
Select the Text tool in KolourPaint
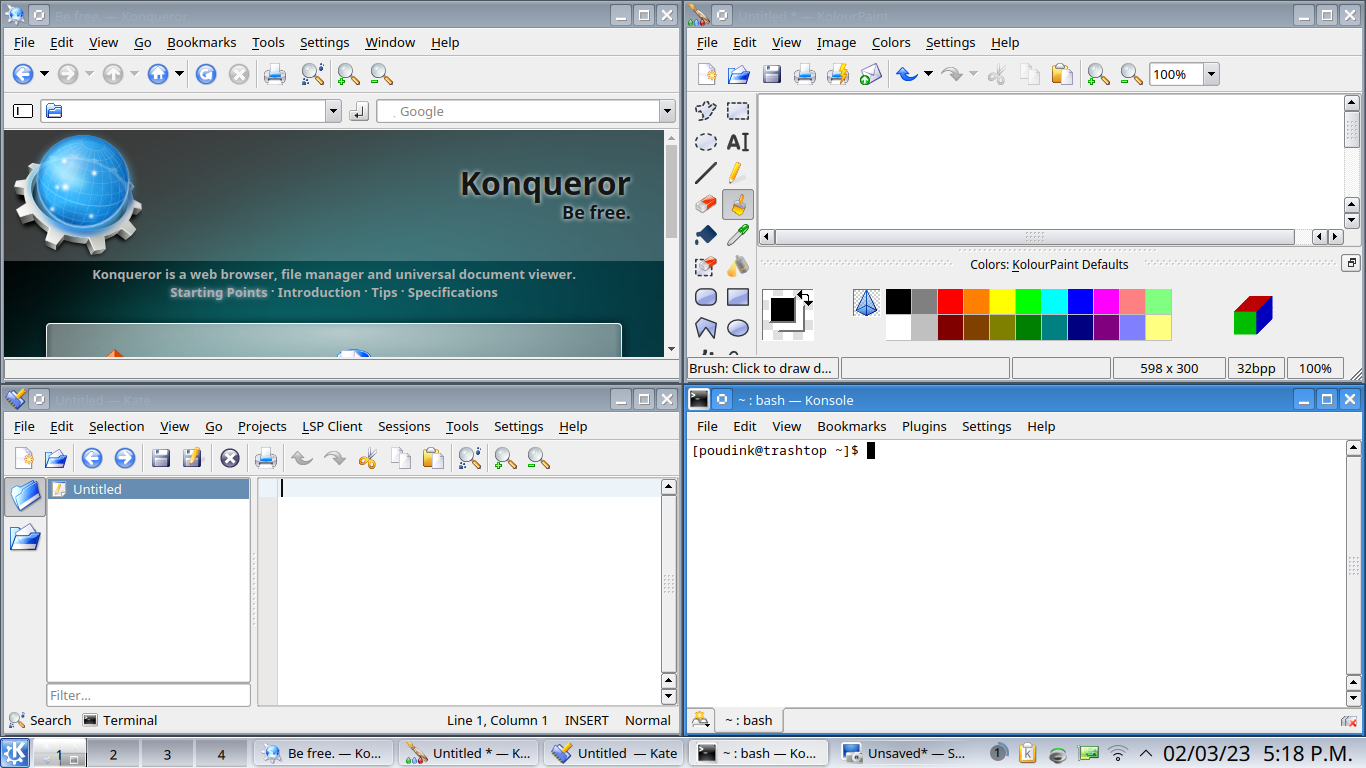738,142
